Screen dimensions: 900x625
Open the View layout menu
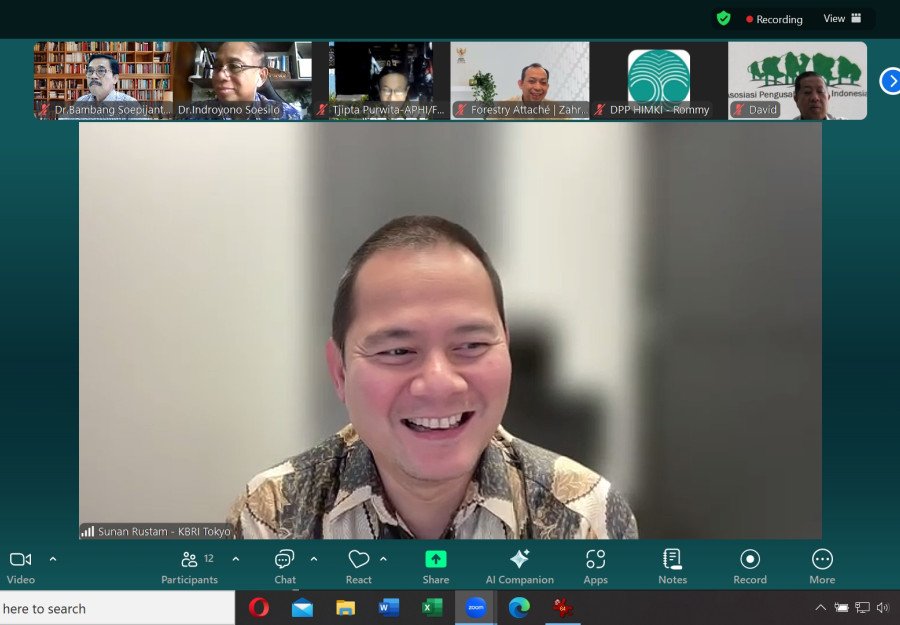point(842,18)
